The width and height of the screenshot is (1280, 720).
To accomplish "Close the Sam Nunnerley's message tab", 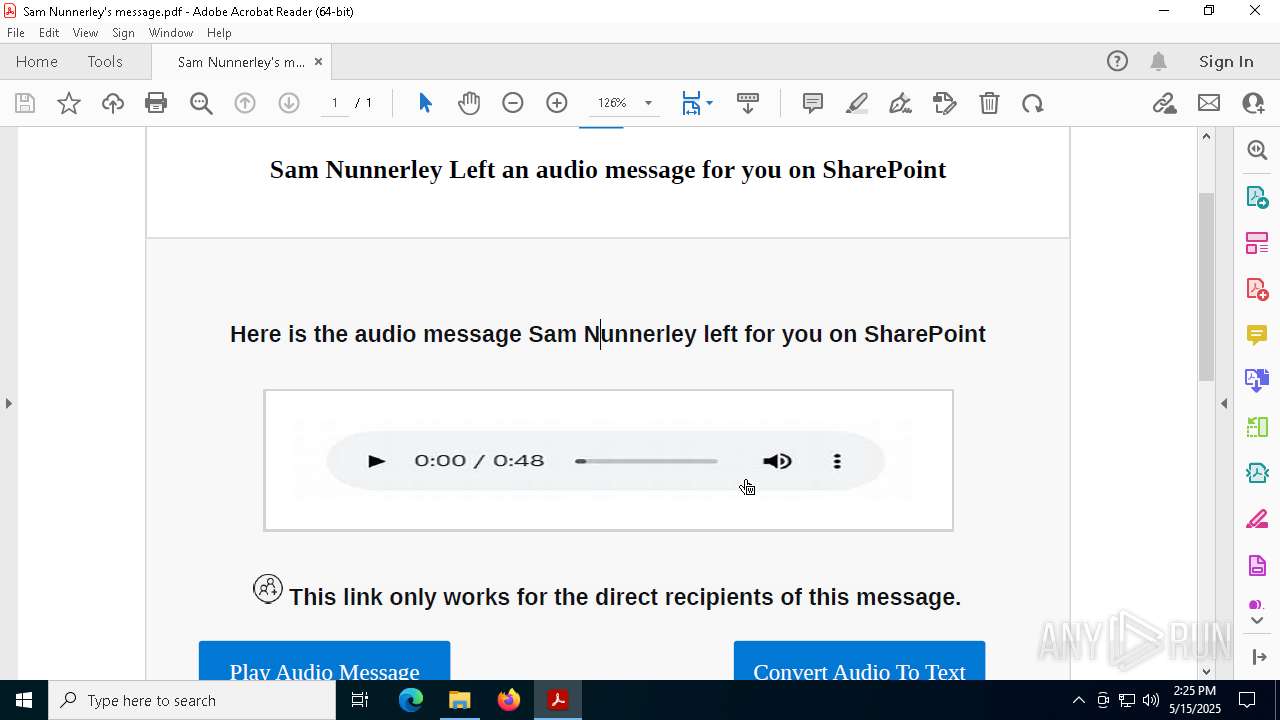I will pyautogui.click(x=318, y=61).
